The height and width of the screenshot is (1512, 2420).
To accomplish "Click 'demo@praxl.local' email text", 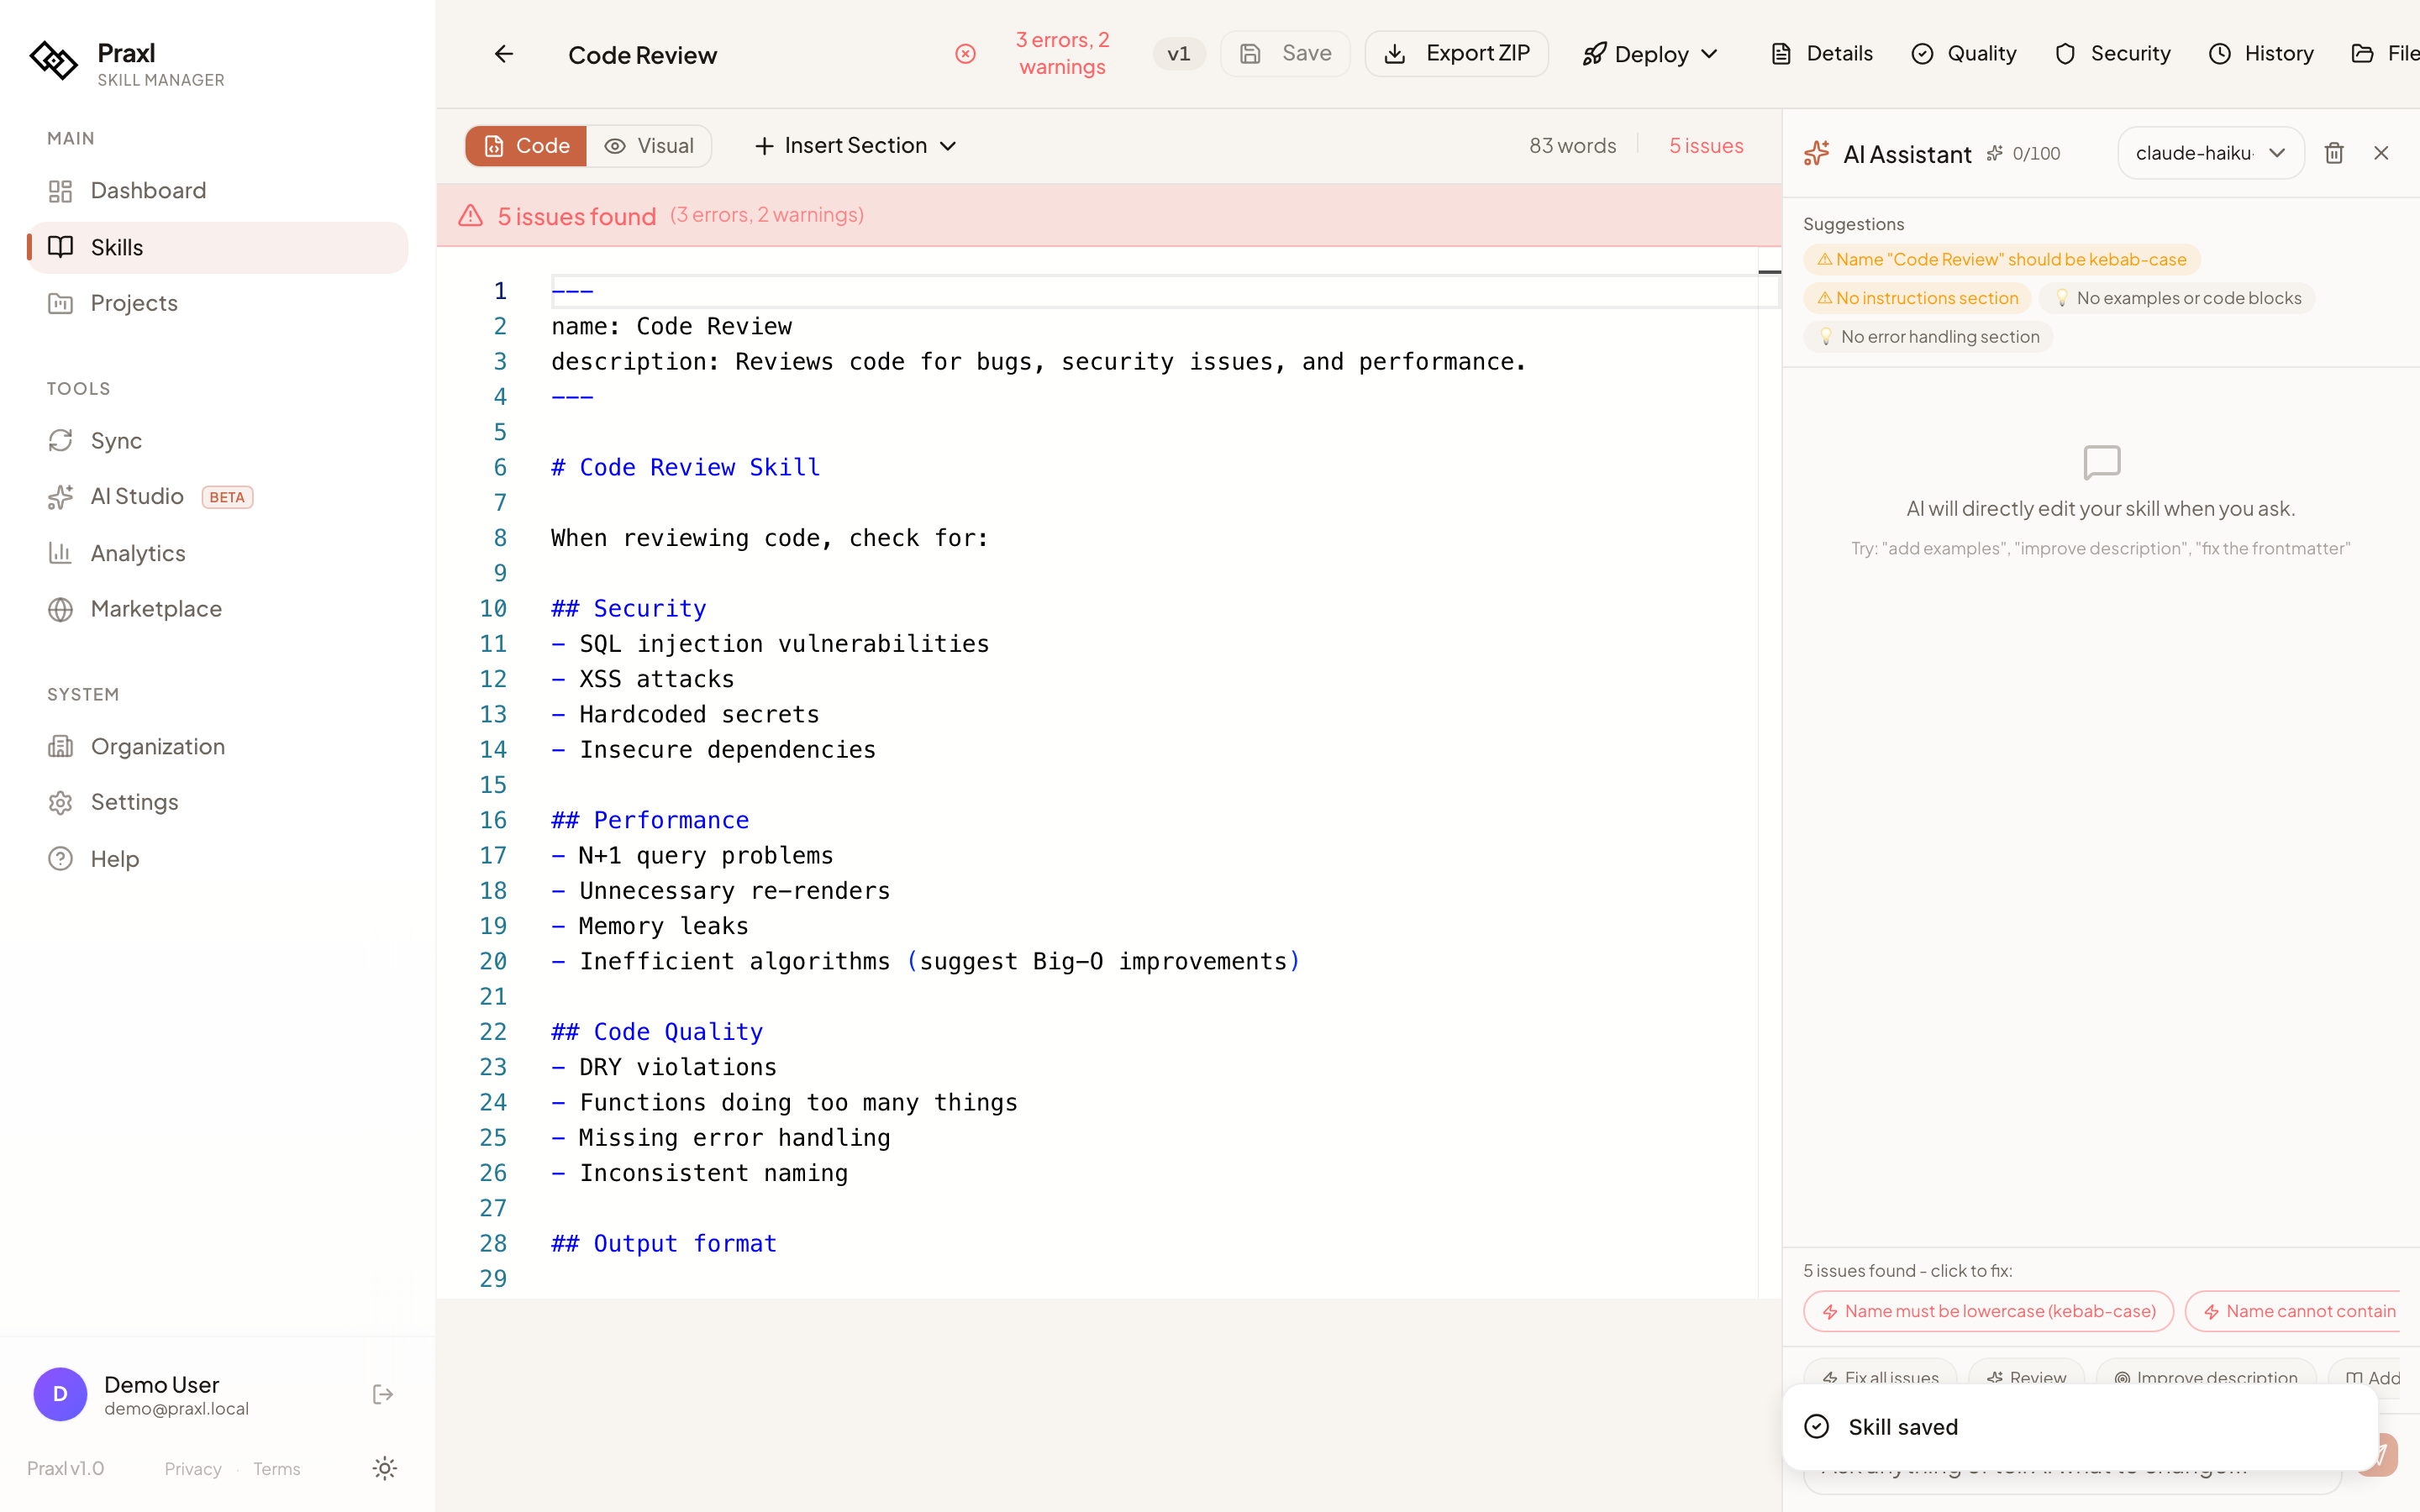I will click(176, 1409).
